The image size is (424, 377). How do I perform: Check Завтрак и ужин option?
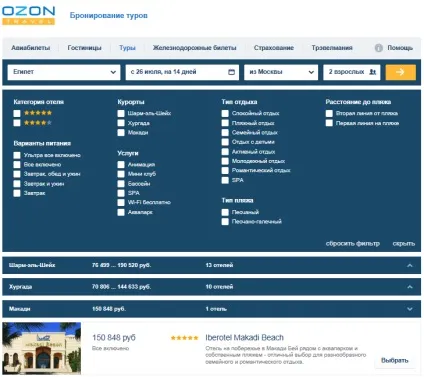pyautogui.click(x=17, y=184)
